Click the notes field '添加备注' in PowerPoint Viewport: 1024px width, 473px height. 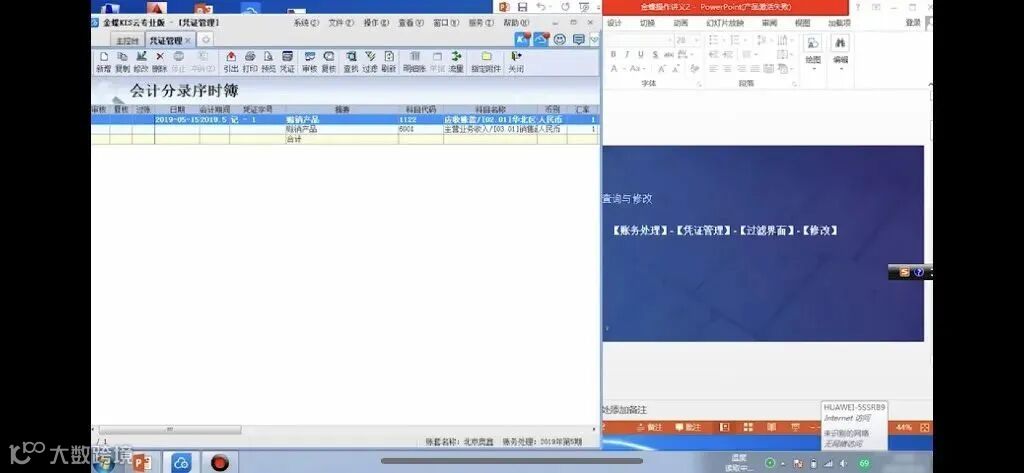pos(625,410)
